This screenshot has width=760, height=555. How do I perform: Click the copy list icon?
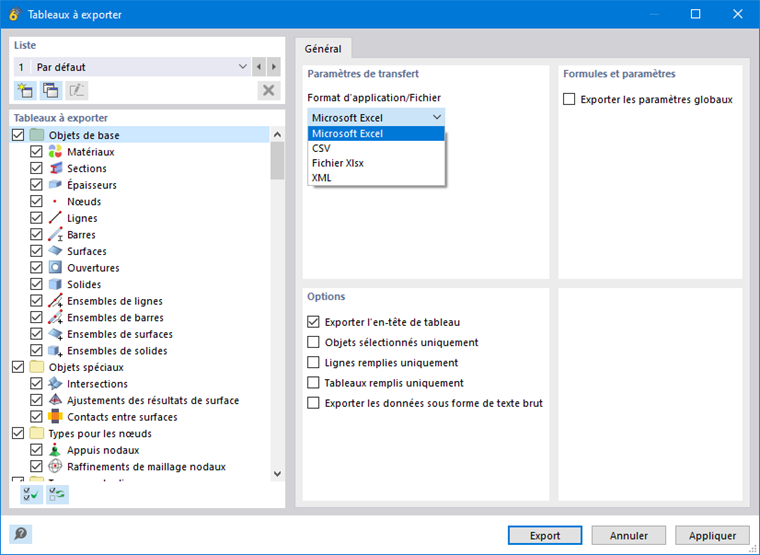coord(51,91)
